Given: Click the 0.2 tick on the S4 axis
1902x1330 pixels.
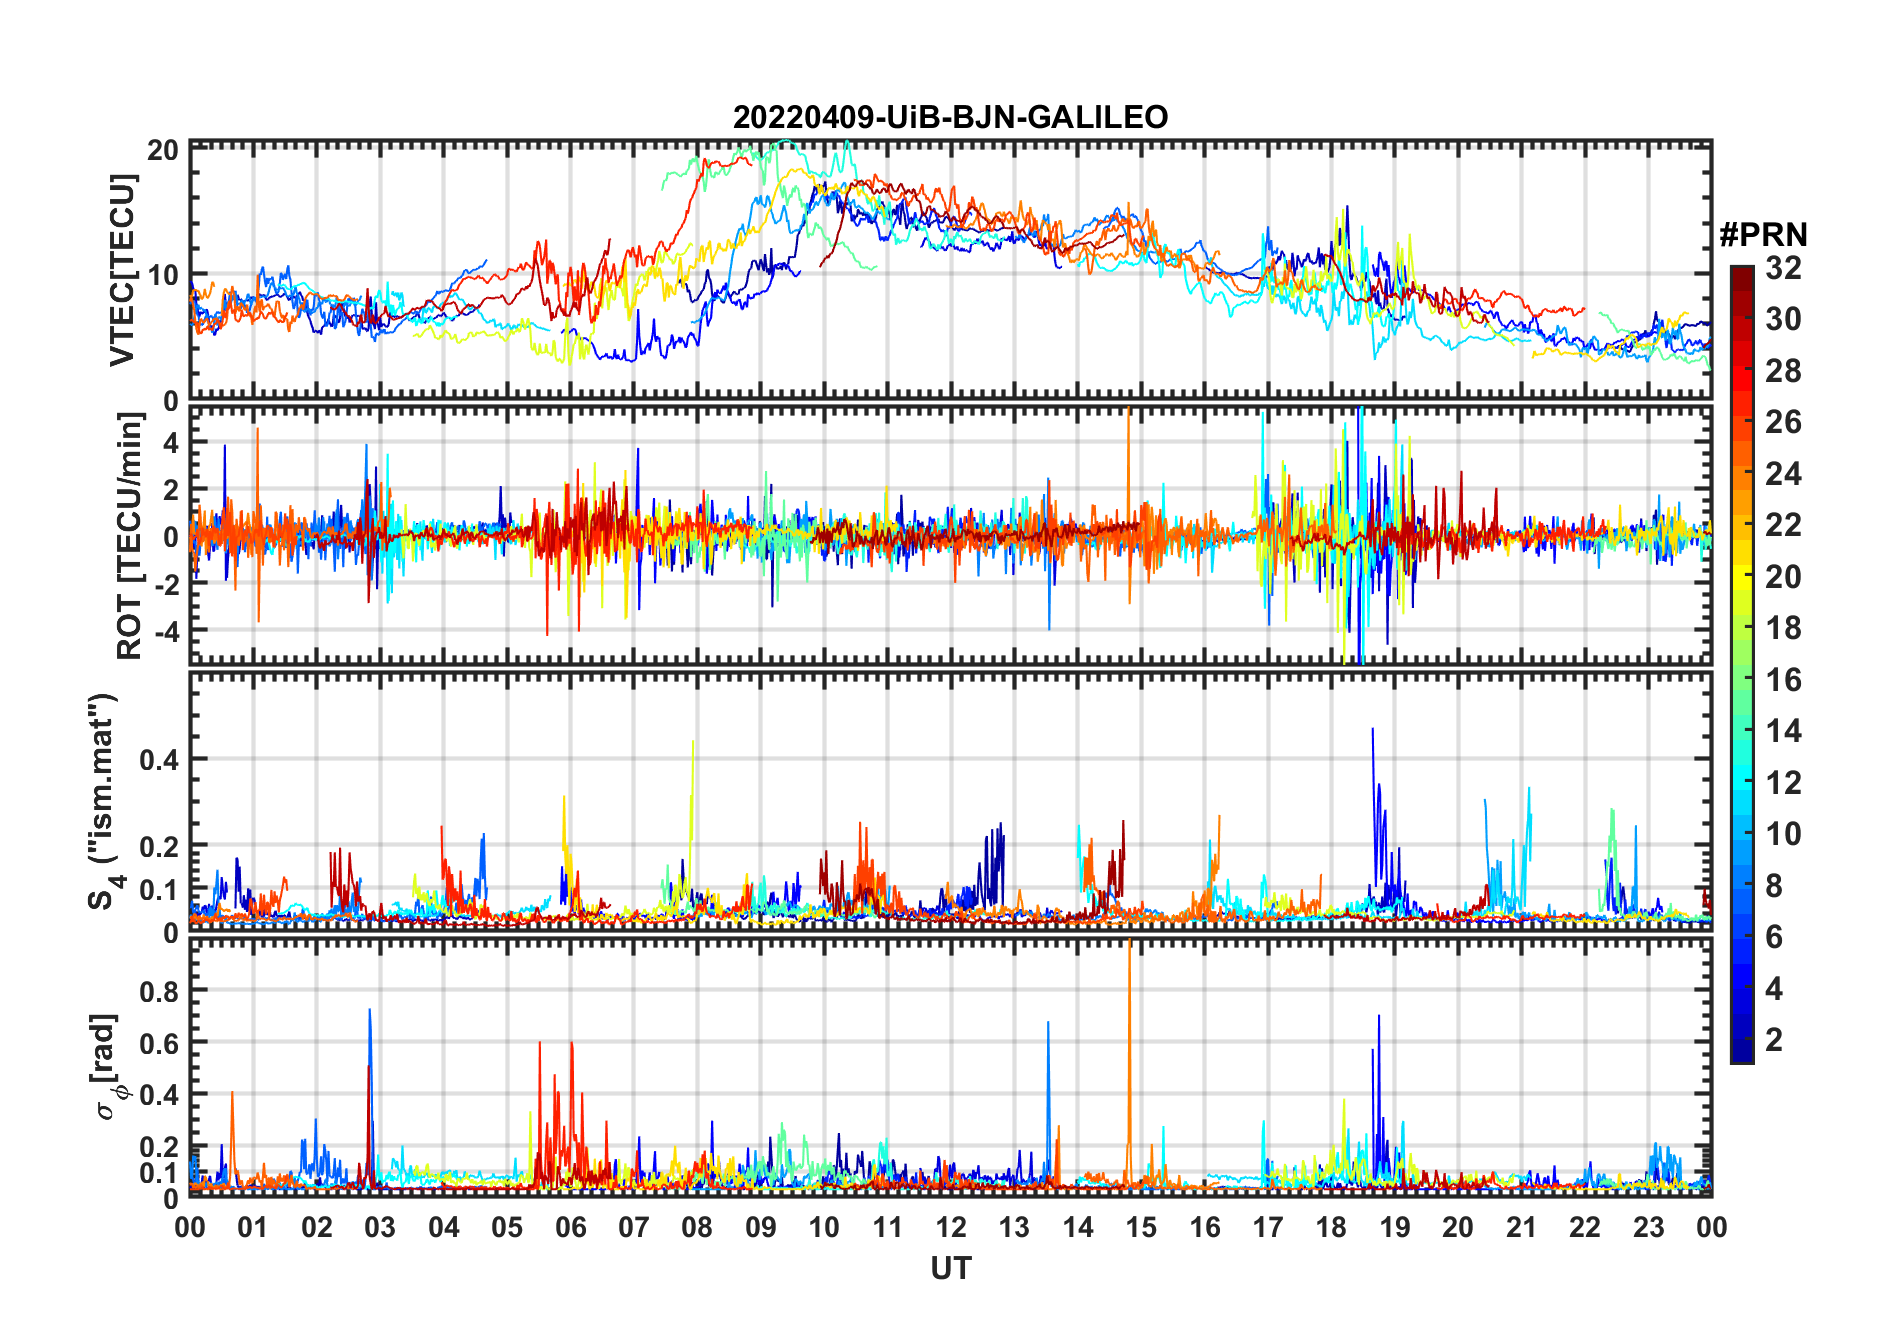Looking at the screenshot, I should (x=159, y=846).
